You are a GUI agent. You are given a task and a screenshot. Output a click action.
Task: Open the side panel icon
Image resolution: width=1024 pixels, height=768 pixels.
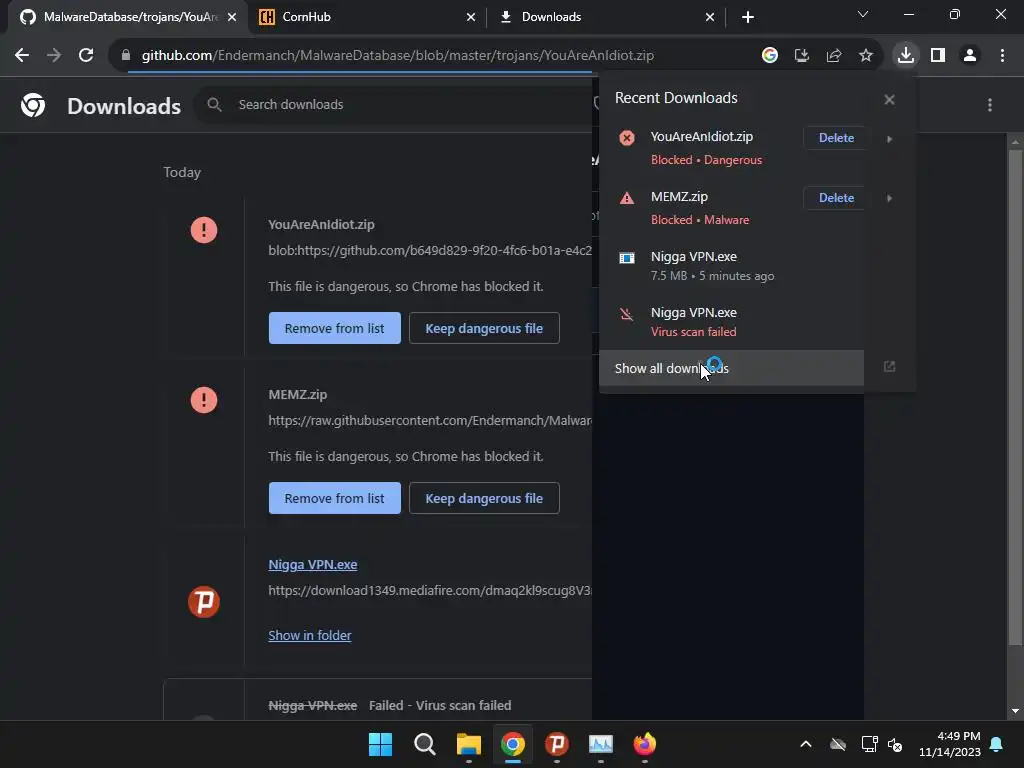938,56
